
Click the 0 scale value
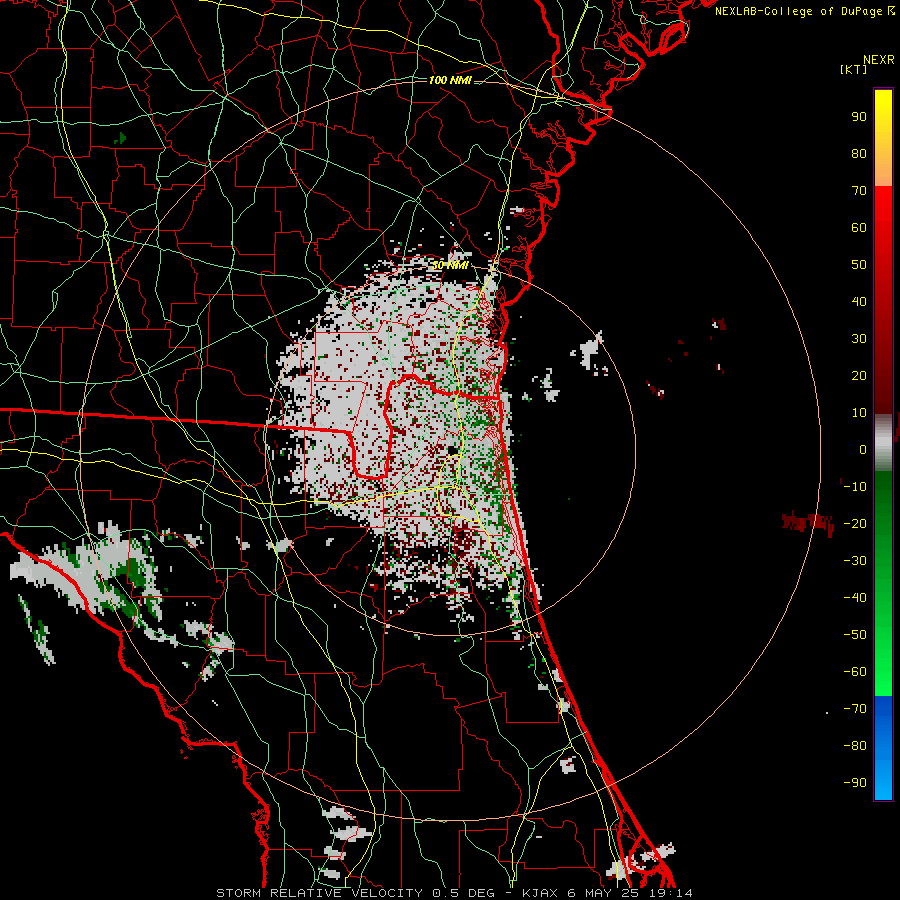tap(863, 449)
